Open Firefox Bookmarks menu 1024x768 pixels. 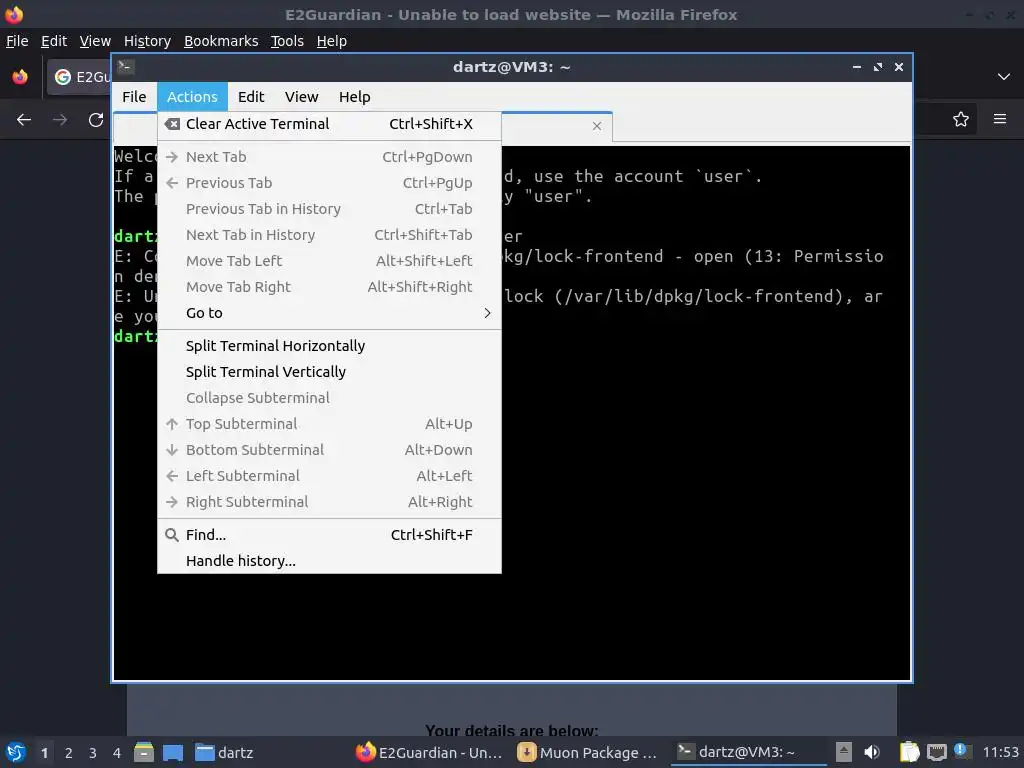point(221,41)
